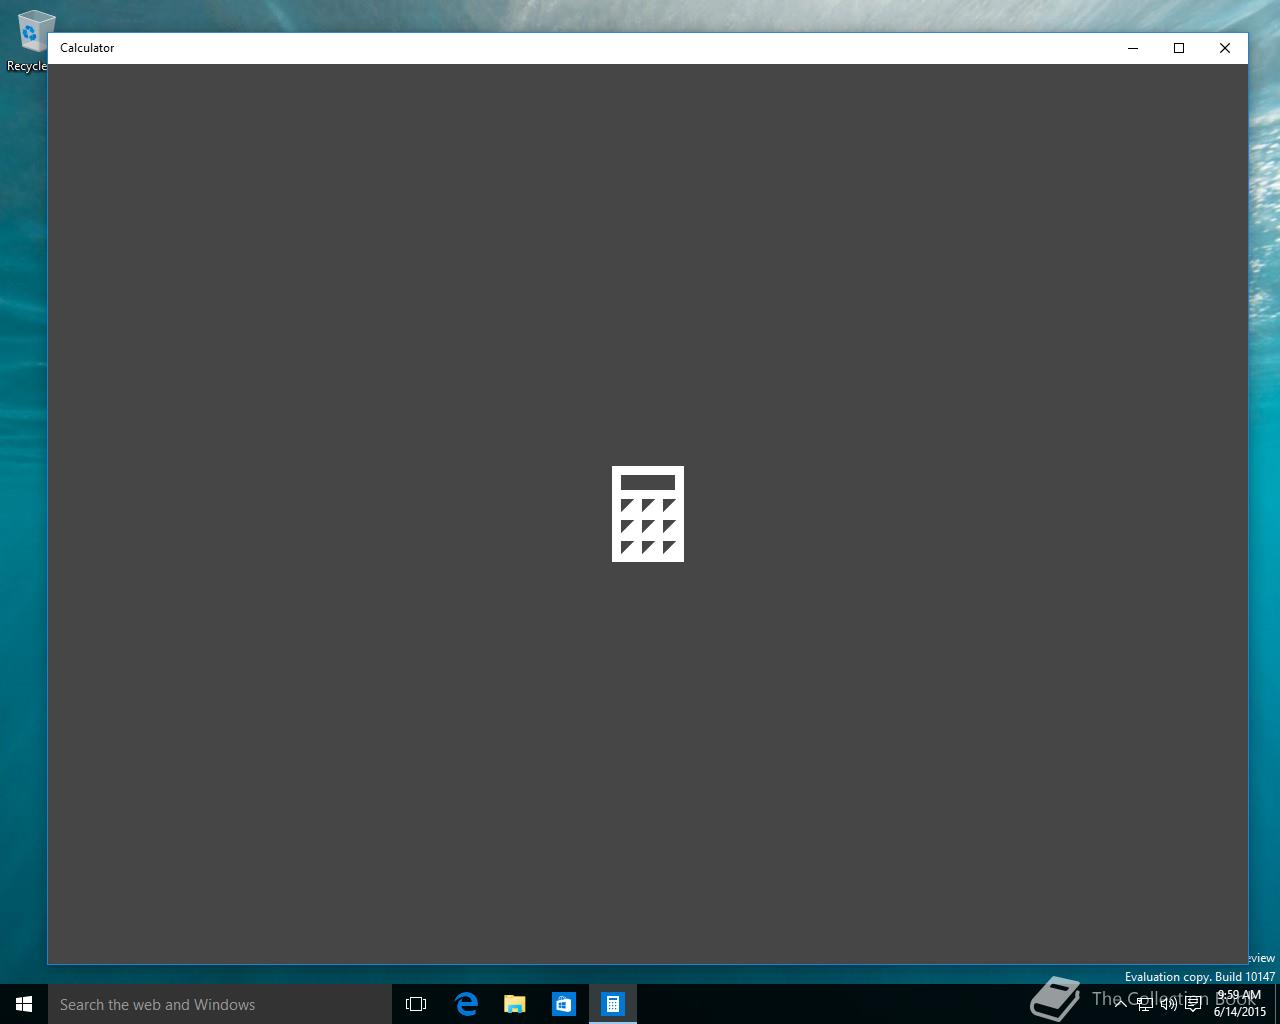The height and width of the screenshot is (1024, 1280).
Task: Open the network status tray icon
Action: point(1145,1004)
